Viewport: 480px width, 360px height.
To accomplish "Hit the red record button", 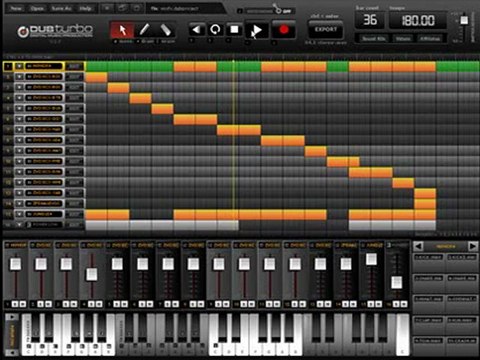I will click(x=284, y=30).
